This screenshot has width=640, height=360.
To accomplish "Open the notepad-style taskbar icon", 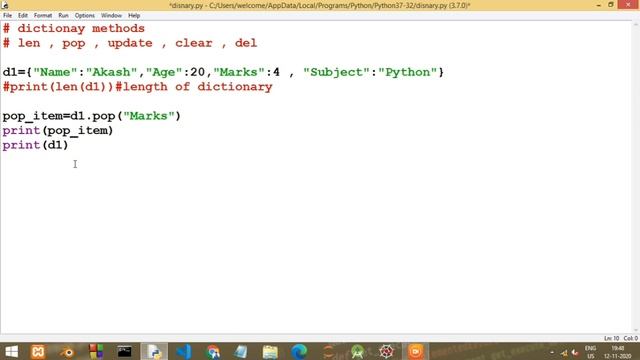I will pos(241,351).
